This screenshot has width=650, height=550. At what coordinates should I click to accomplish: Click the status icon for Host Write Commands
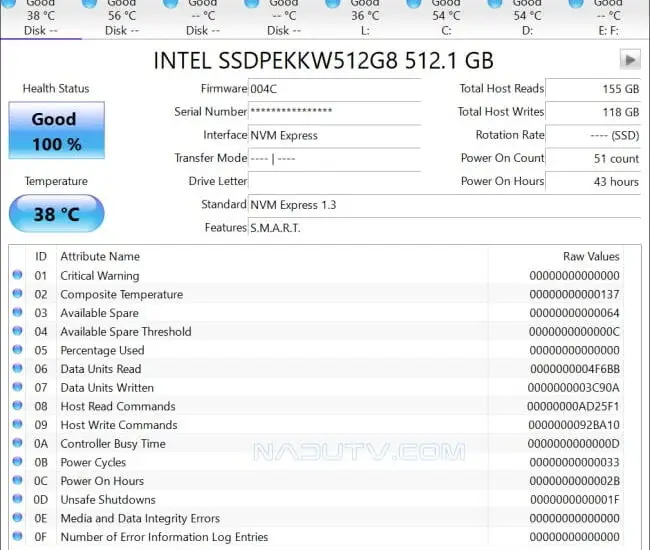point(17,424)
